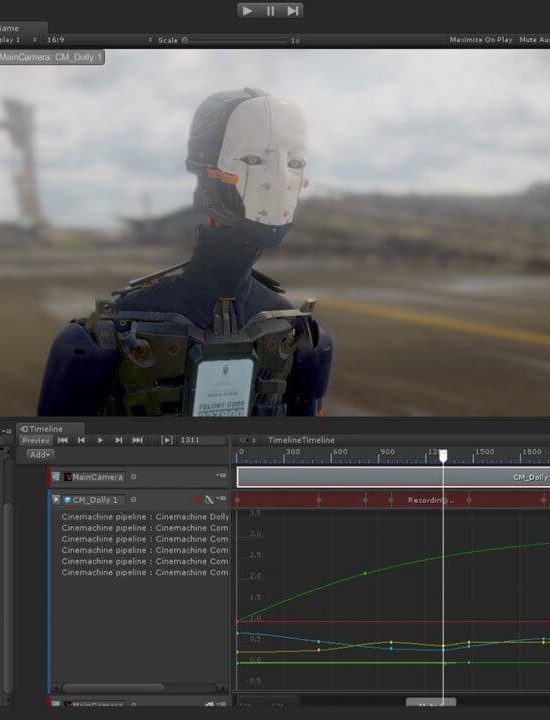Screen dimensions: 550x720
Task: Open the 16:9 aspect ratio dropdown
Action: point(99,40)
